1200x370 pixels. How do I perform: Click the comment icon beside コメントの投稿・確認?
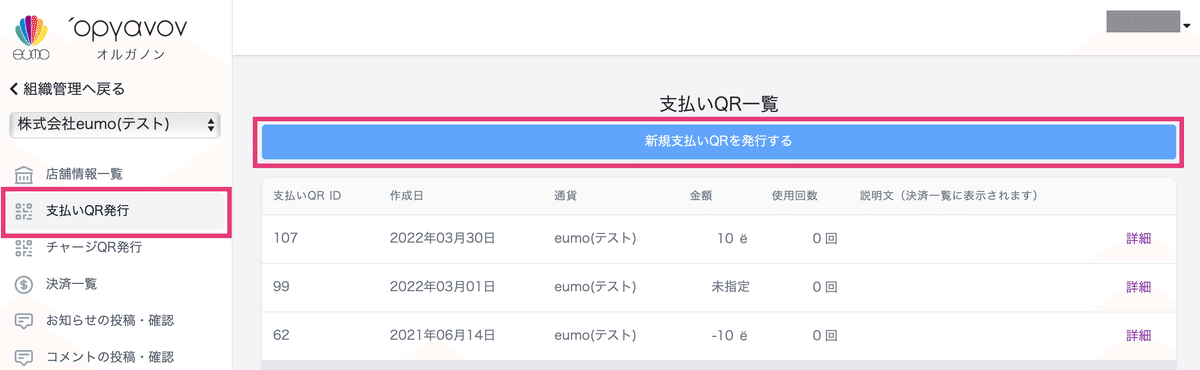(x=24, y=357)
